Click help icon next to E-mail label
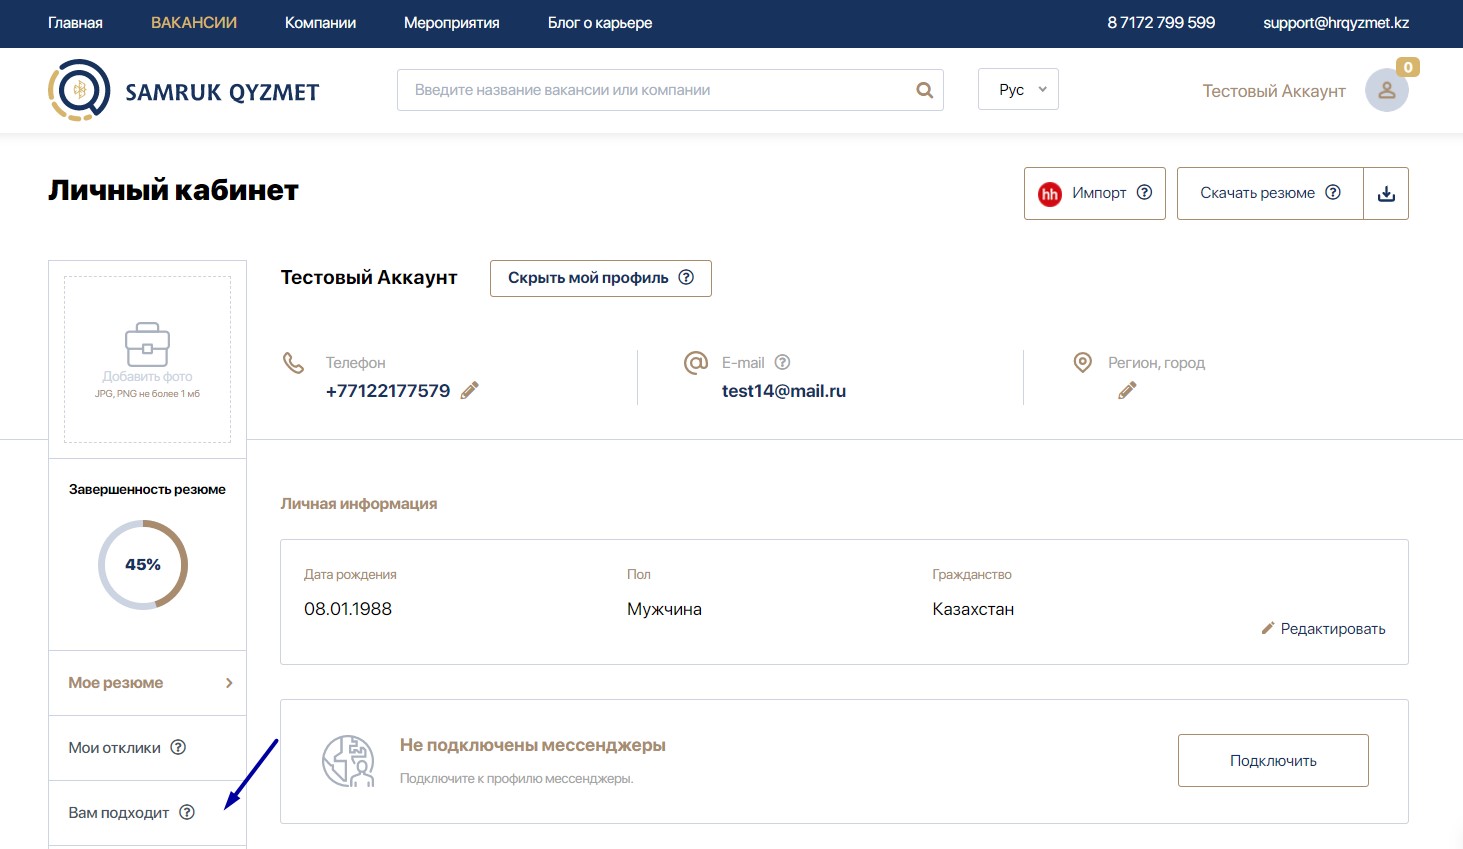The height and width of the screenshot is (849, 1463). (x=782, y=362)
